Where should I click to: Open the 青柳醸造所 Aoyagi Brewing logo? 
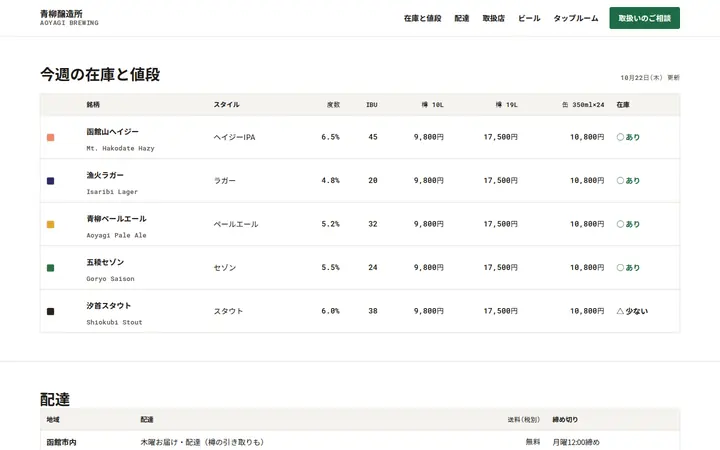tap(69, 18)
